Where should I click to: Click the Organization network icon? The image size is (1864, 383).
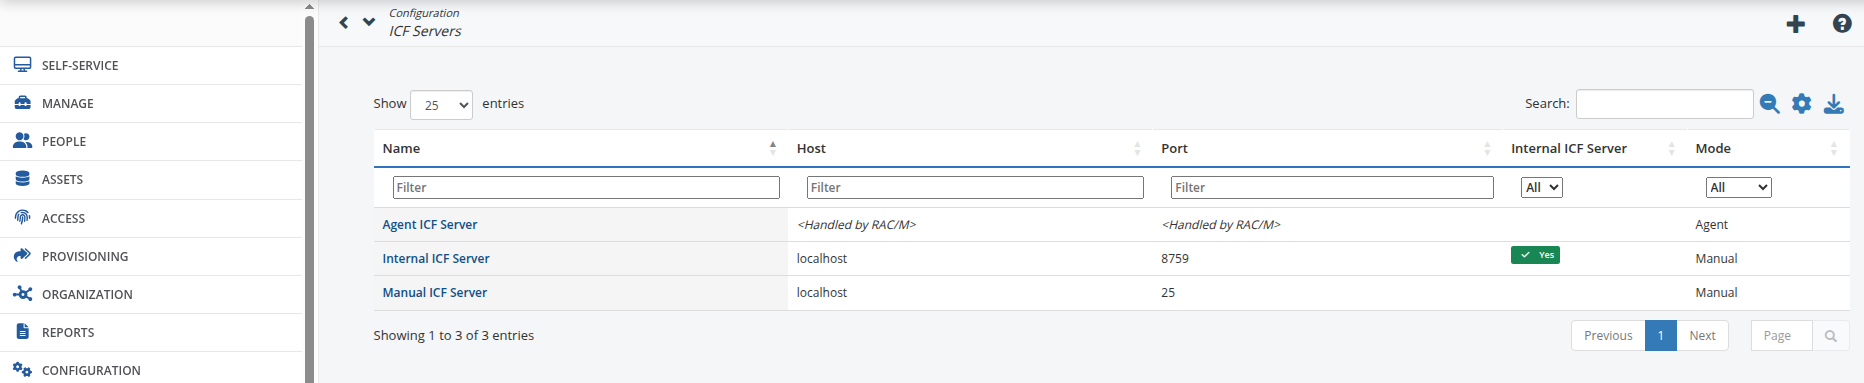[x=22, y=293]
